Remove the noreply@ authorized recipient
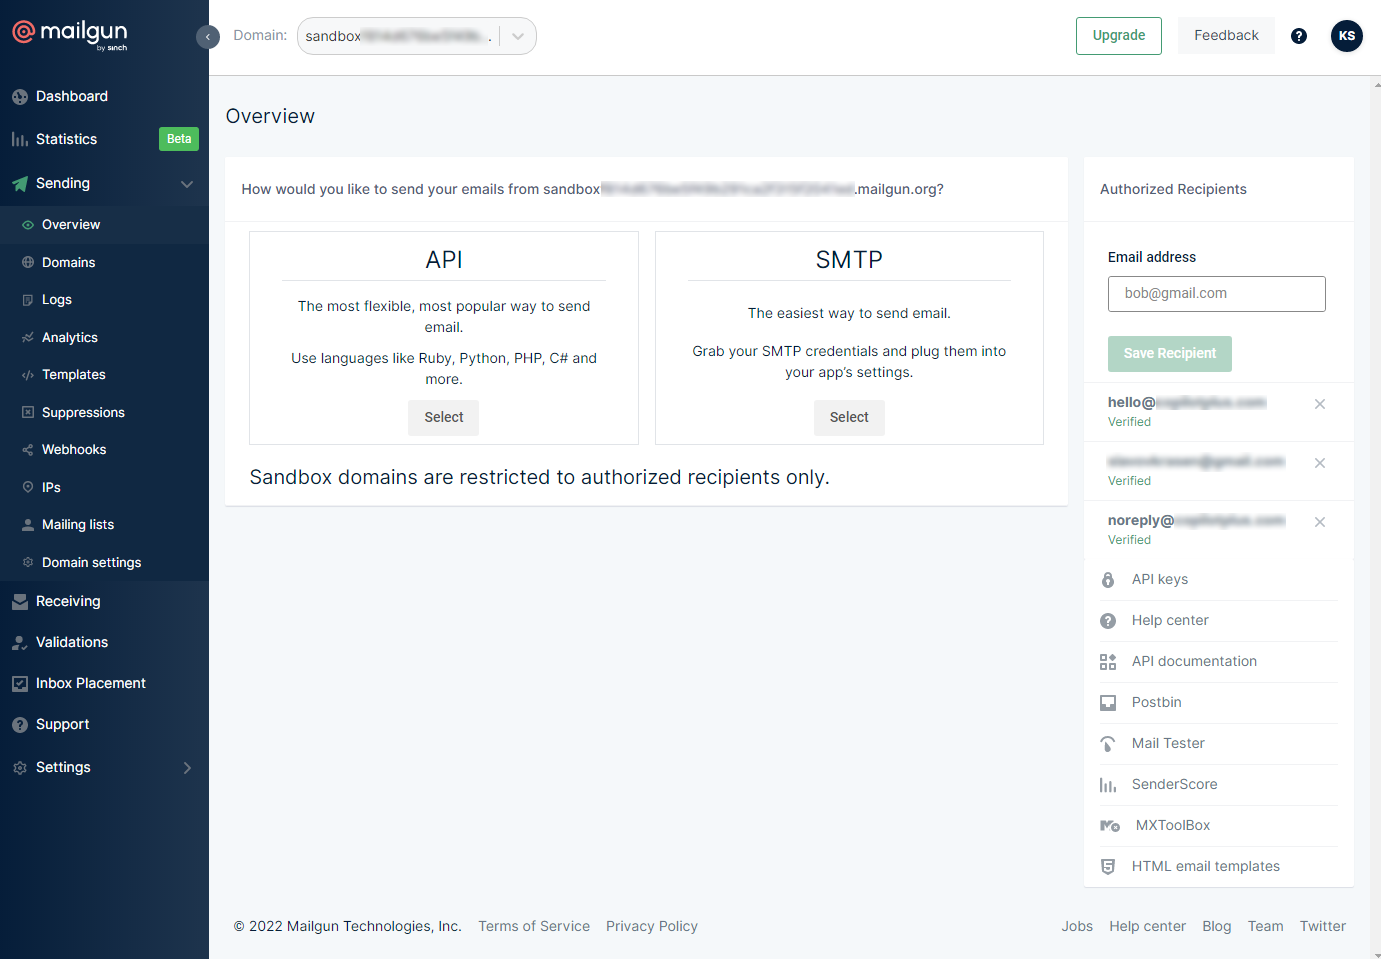1382x959 pixels. tap(1319, 522)
